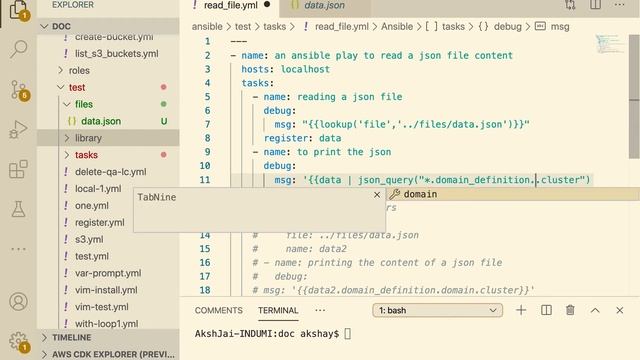Click line number 16 in the gutter
The height and width of the screenshot is (360, 640).
pos(205,262)
